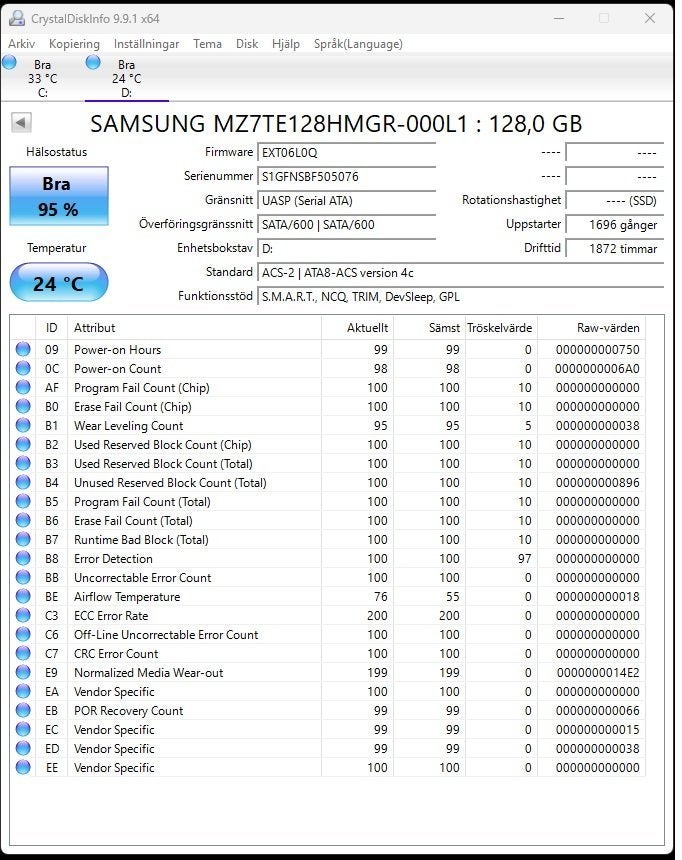Click status icon for Unused Reserved Block Count (Total)
The image size is (682, 860).
coord(23,482)
